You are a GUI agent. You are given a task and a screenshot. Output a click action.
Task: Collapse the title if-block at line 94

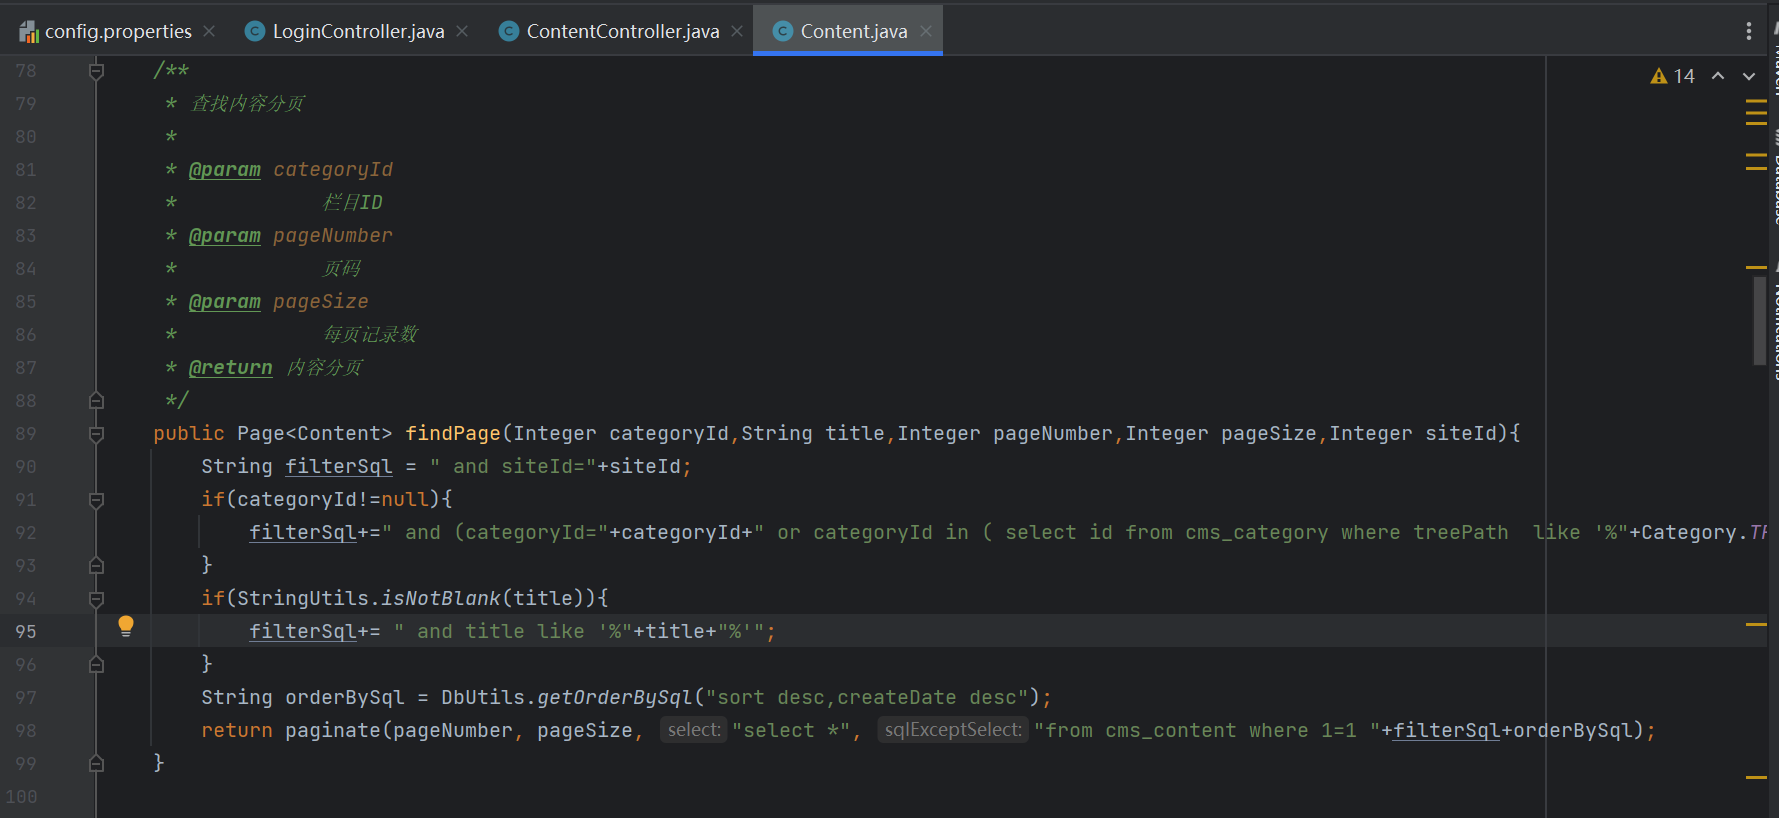96,599
